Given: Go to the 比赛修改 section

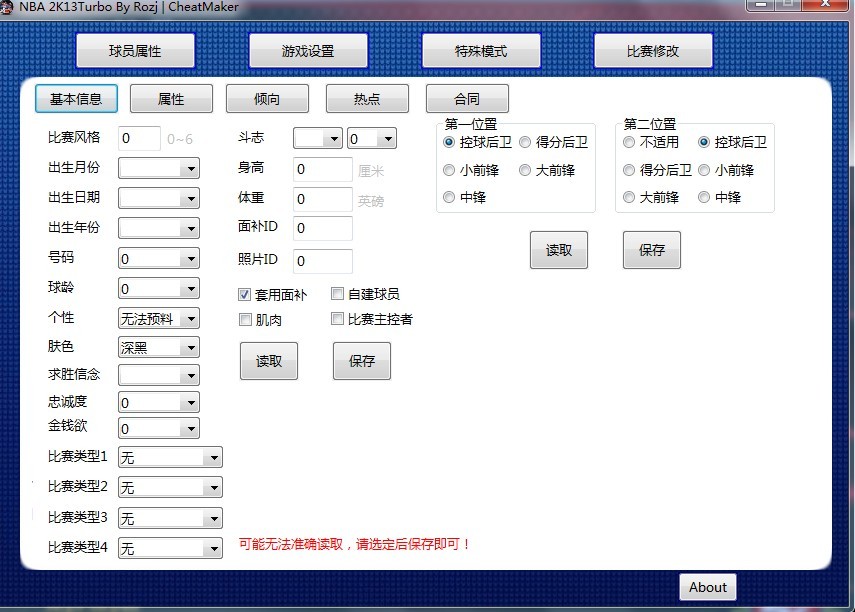Looking at the screenshot, I should pyautogui.click(x=653, y=51).
